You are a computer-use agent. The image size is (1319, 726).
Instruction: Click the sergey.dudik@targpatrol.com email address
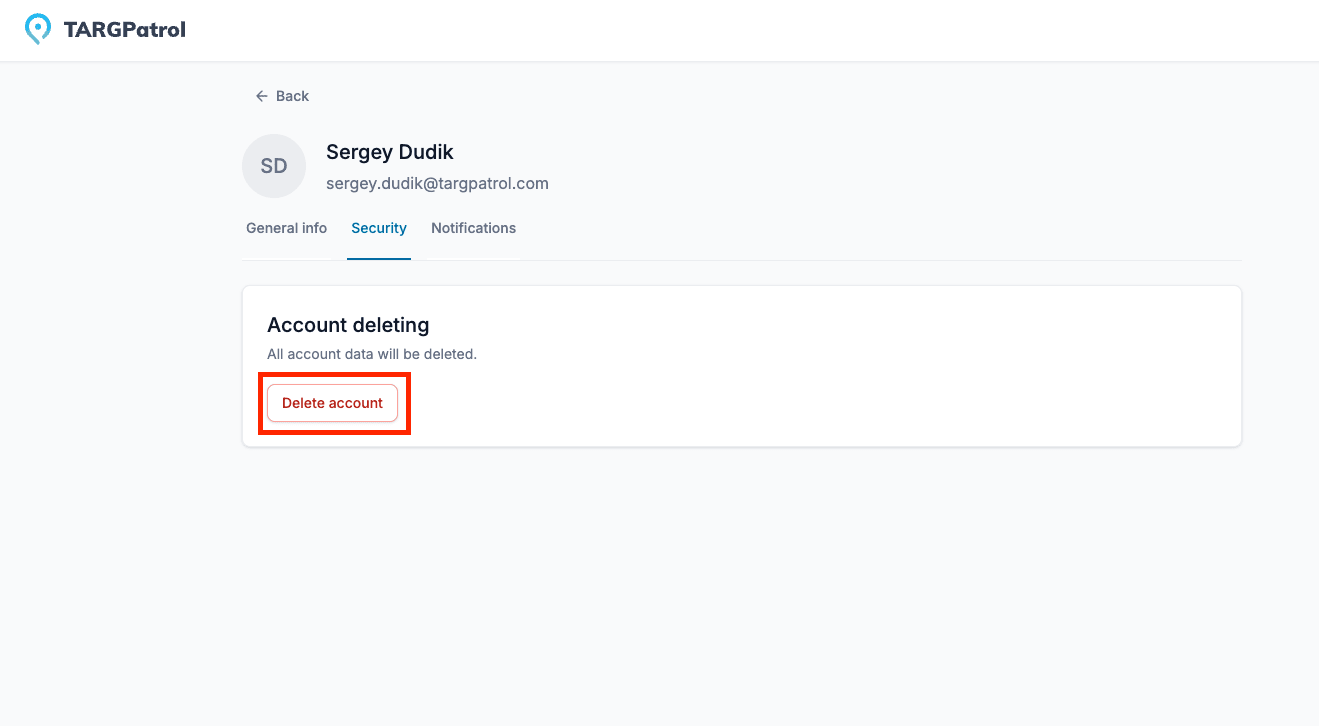point(437,184)
